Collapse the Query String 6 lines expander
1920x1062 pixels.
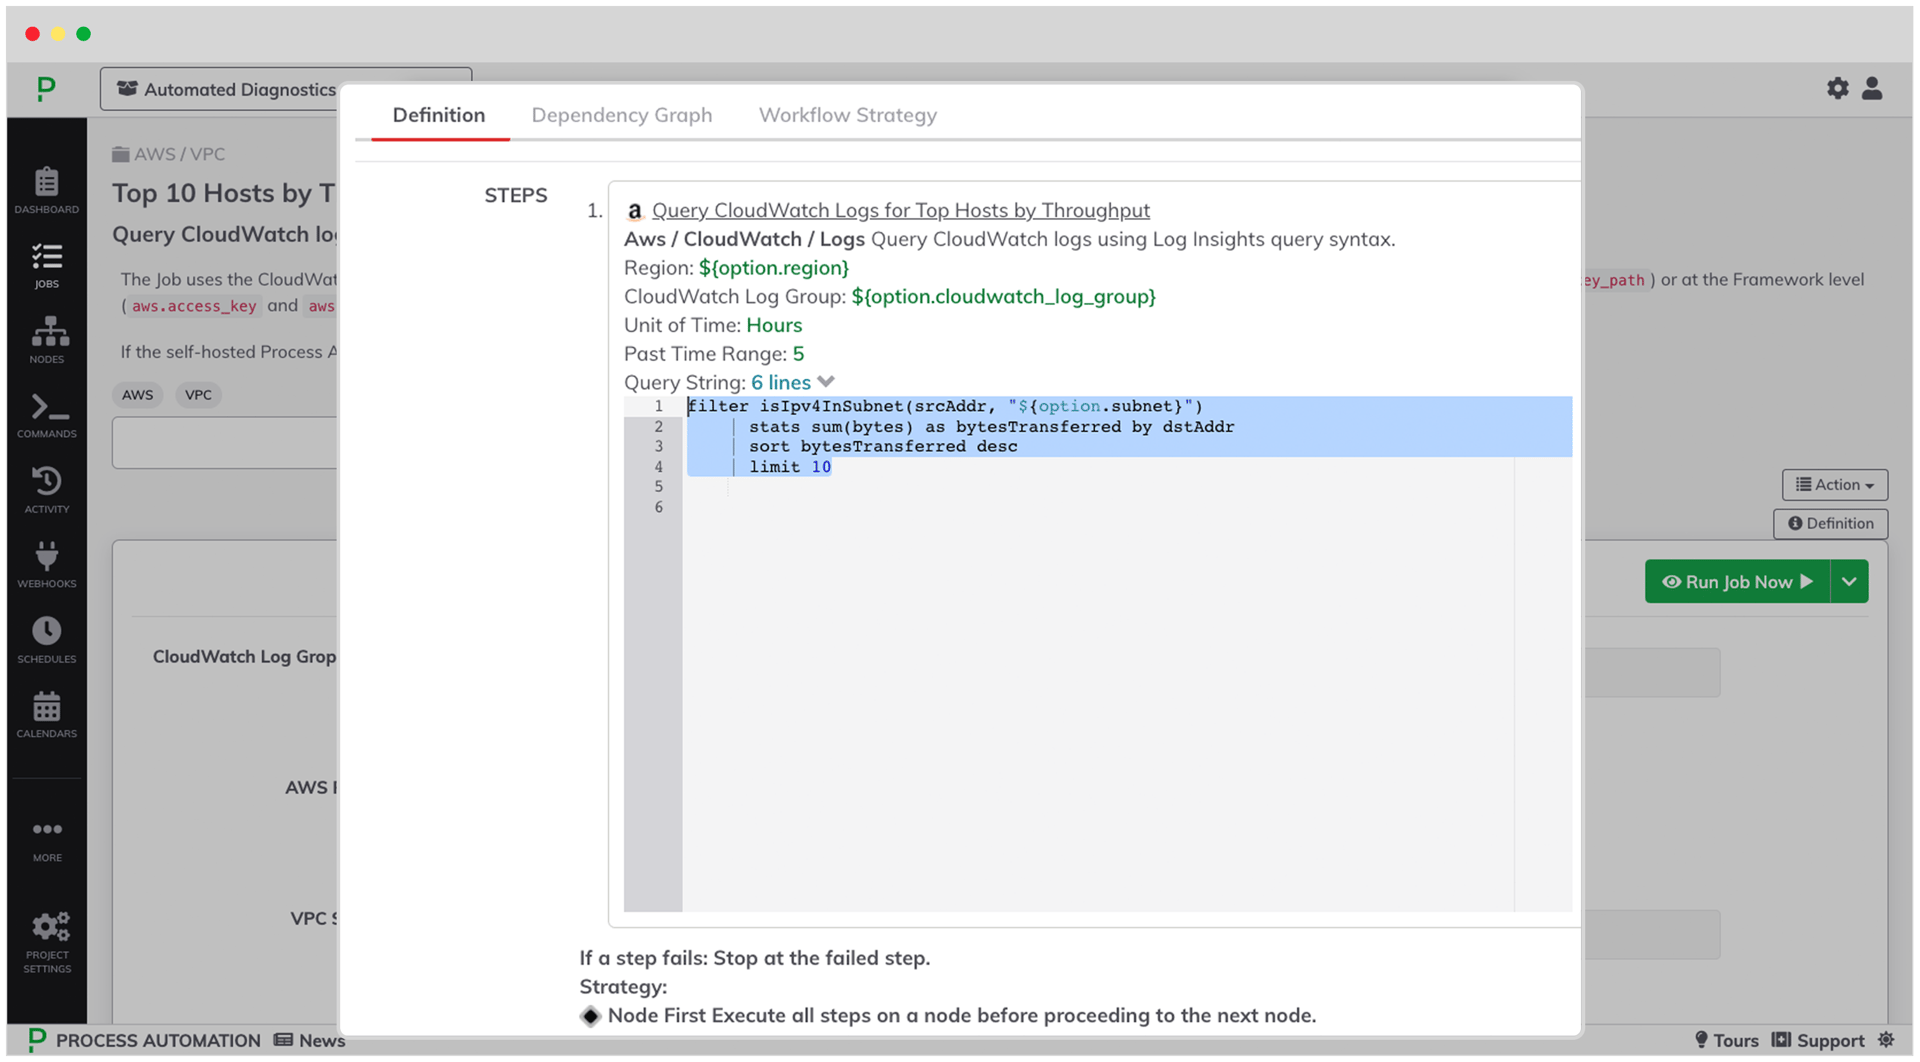(792, 382)
